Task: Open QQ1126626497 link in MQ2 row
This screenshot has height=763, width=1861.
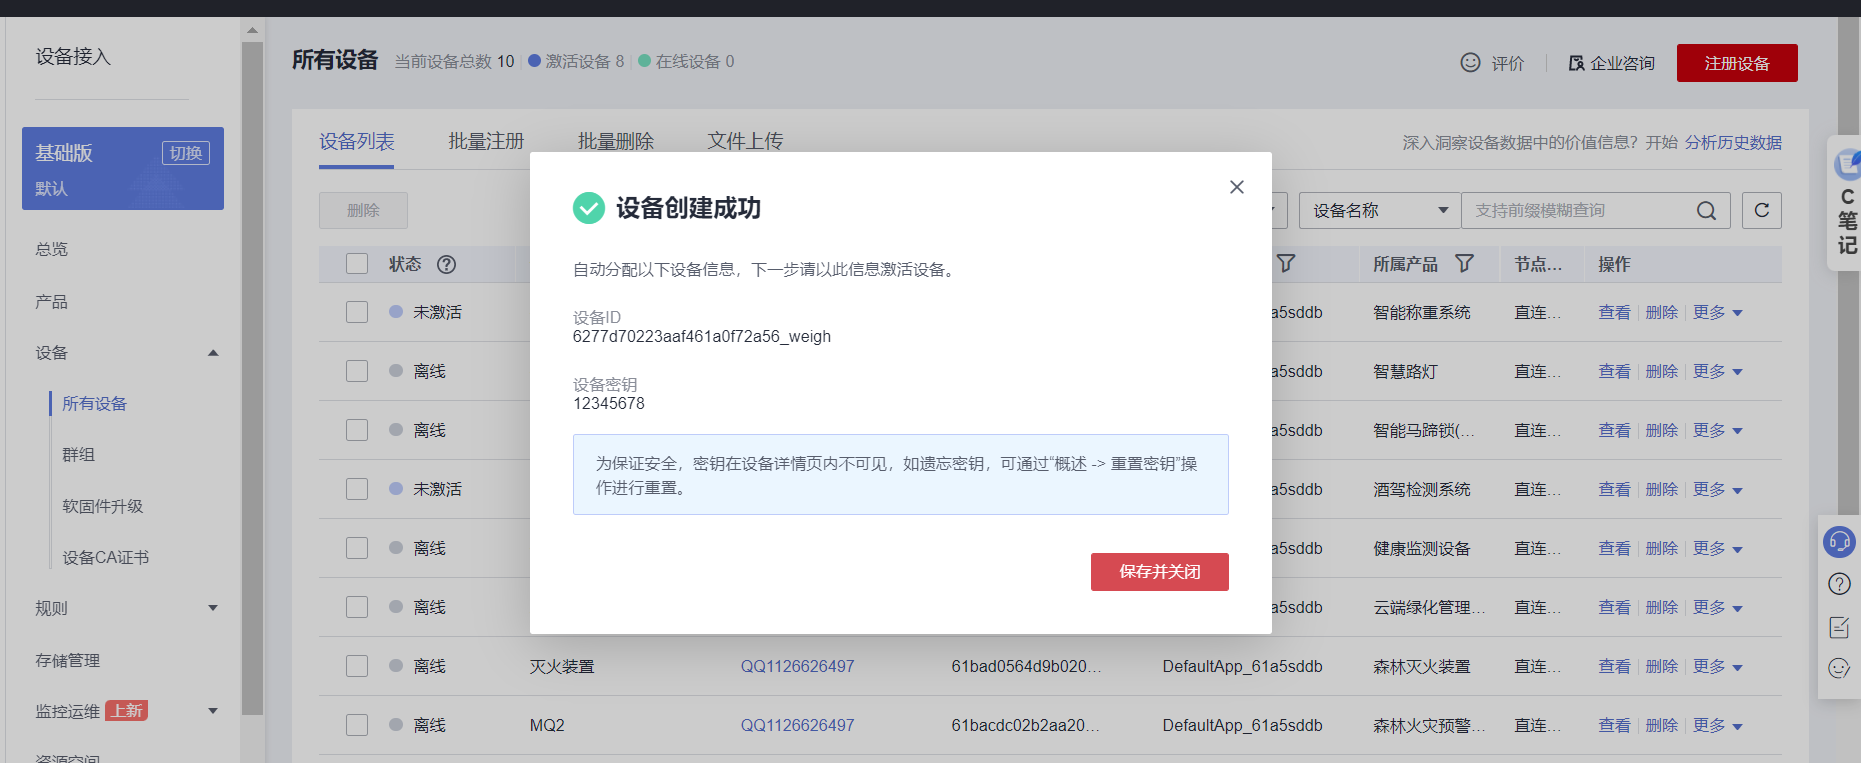Action: (x=797, y=725)
